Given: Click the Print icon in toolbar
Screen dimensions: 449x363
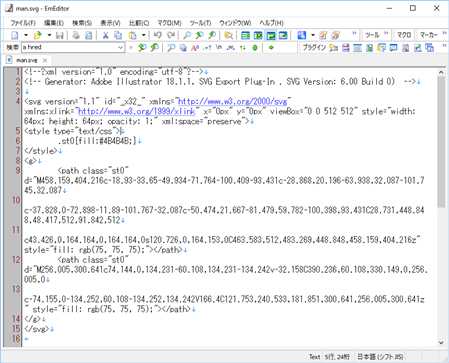Looking at the screenshot, I should coord(76,35).
